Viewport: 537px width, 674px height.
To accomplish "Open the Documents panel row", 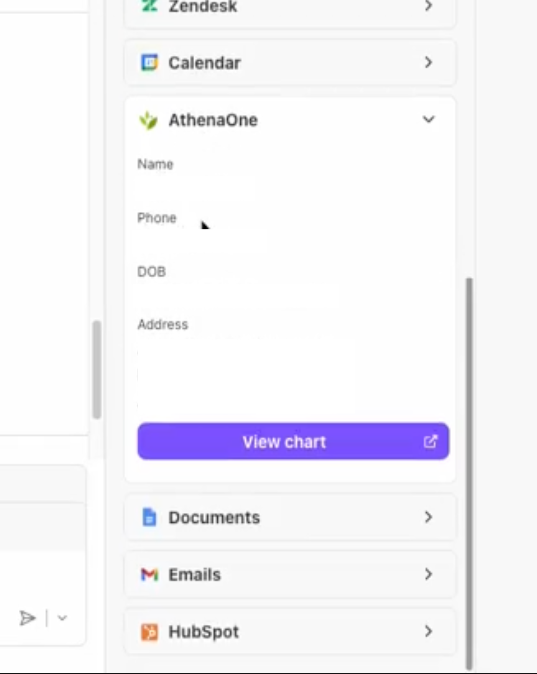I will click(290, 517).
